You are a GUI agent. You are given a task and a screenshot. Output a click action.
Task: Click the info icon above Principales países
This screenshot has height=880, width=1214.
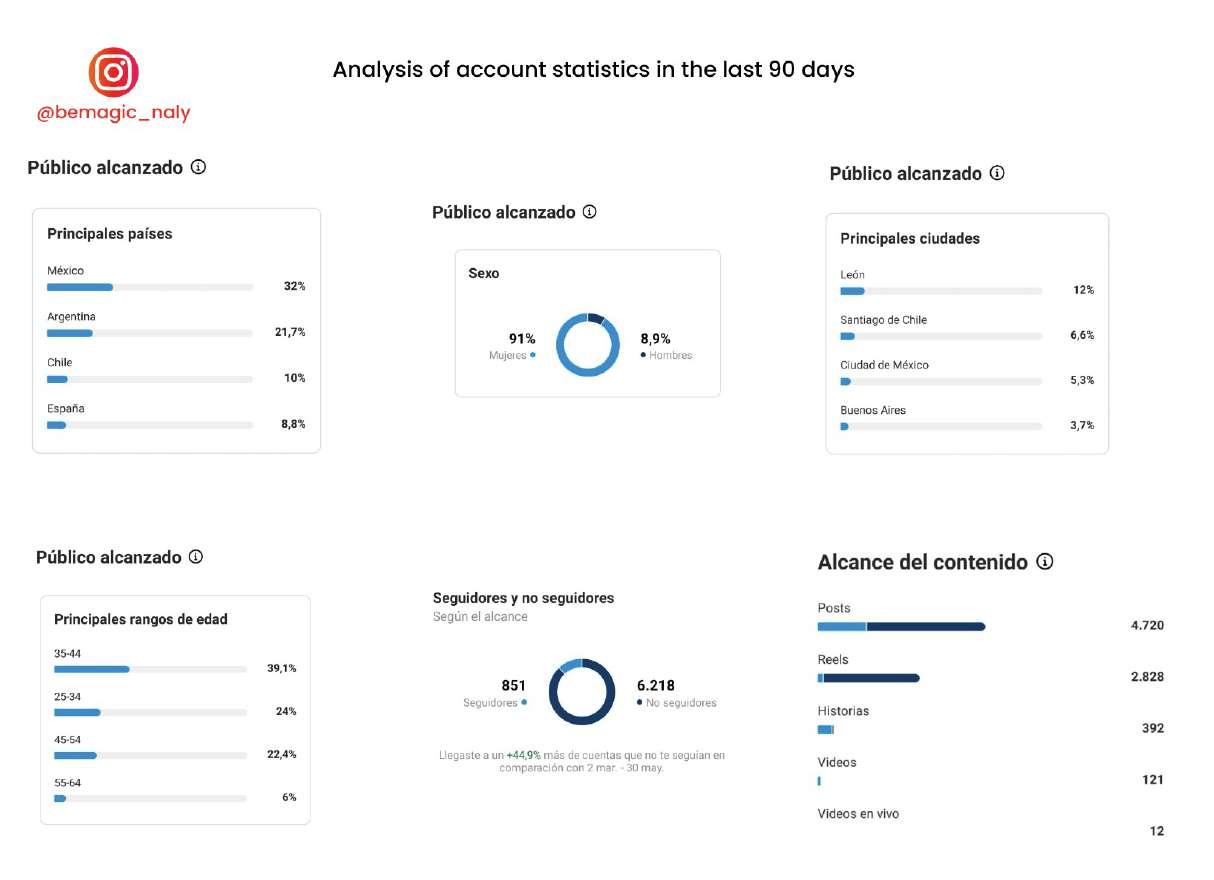tap(198, 167)
